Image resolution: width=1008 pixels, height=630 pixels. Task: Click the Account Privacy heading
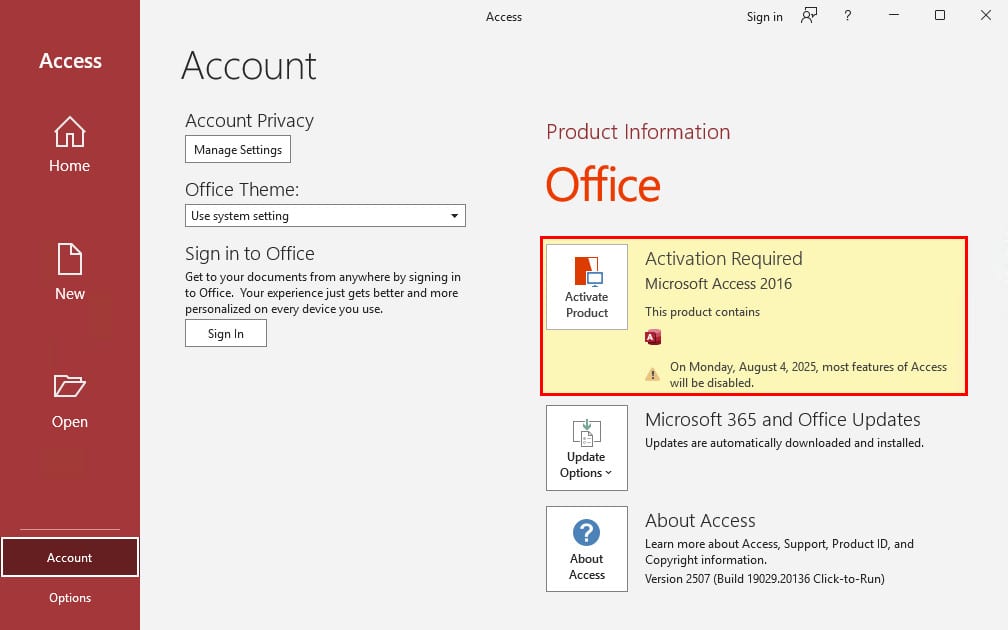[x=249, y=121]
